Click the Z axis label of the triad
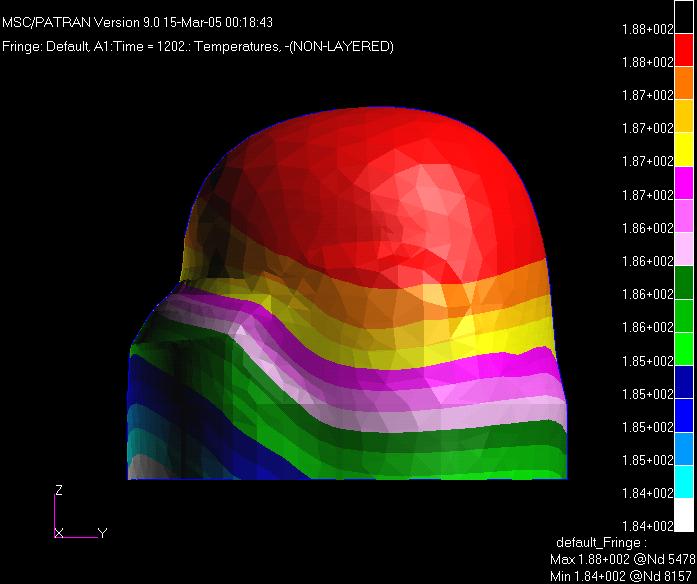This screenshot has width=697, height=584. (59, 490)
